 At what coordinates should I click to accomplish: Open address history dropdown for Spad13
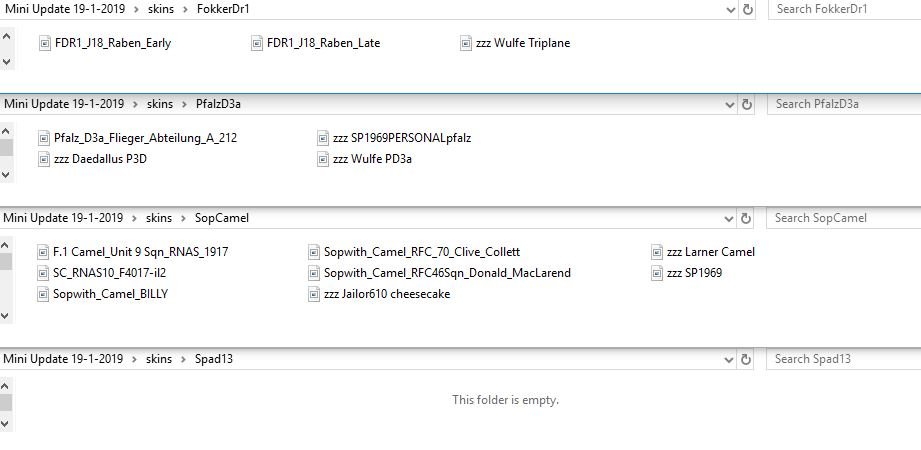pos(731,359)
